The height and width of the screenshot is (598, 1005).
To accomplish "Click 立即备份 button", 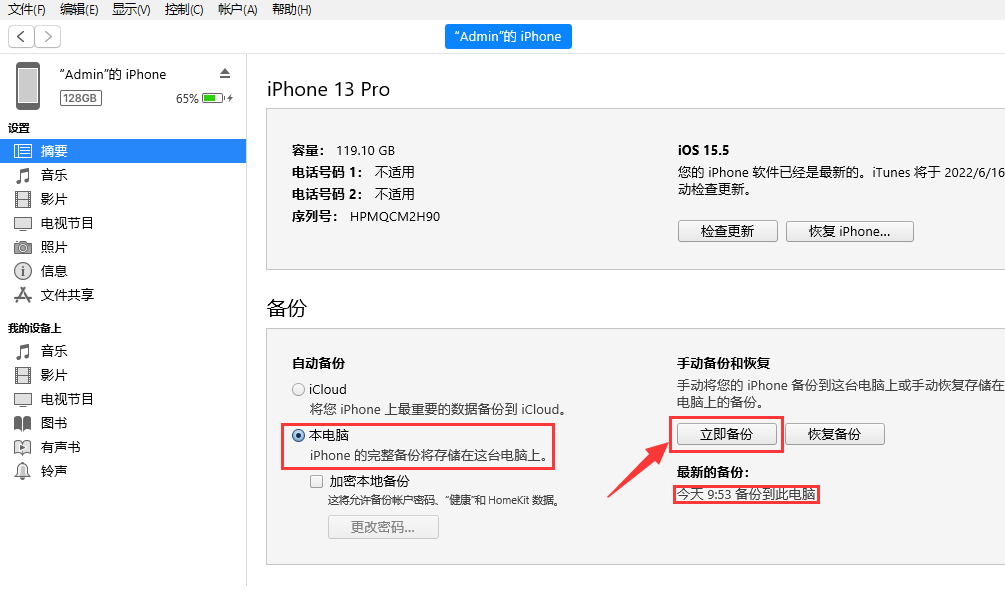I will 726,434.
